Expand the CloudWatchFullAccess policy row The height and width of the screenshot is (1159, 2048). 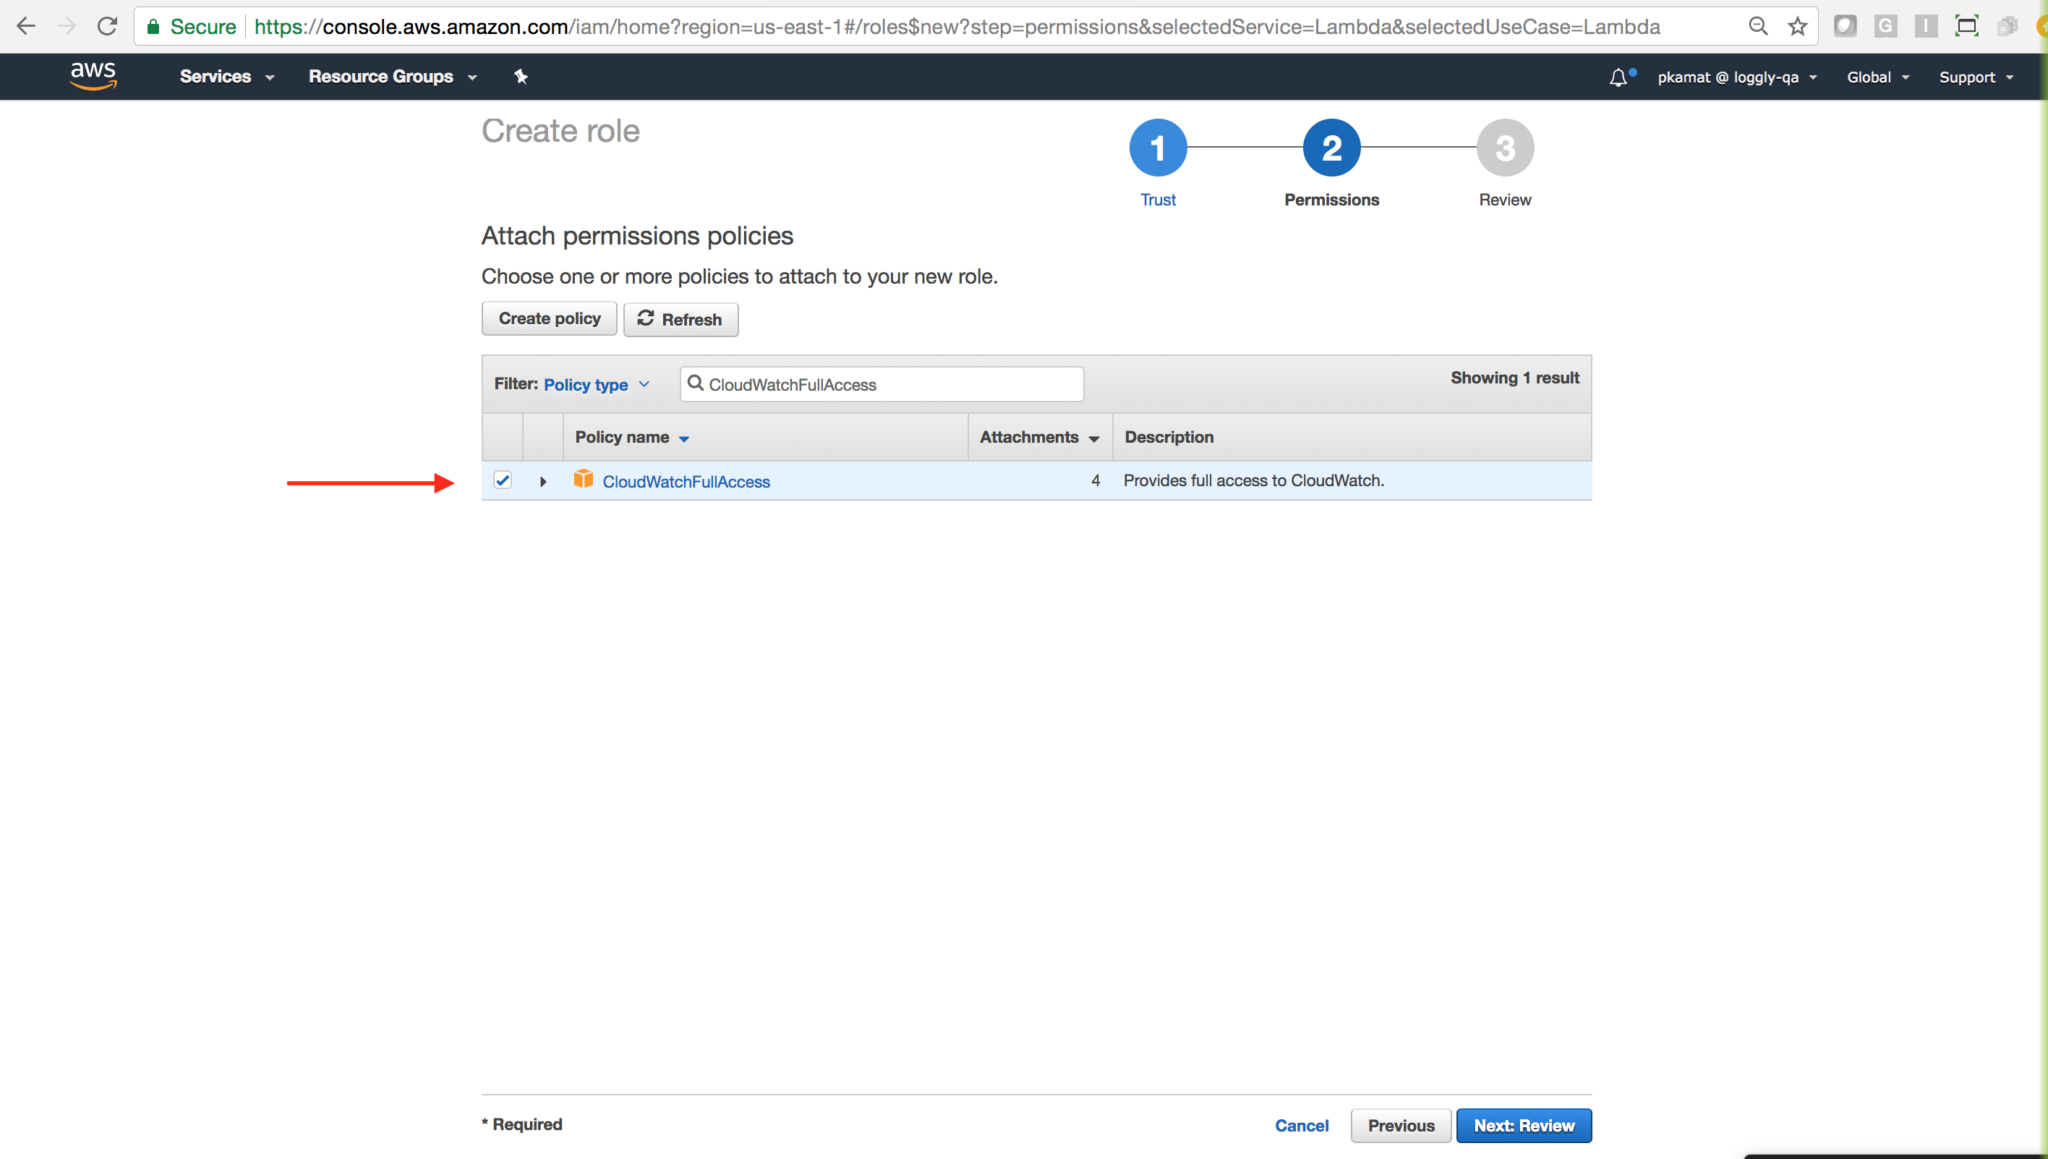(x=542, y=481)
